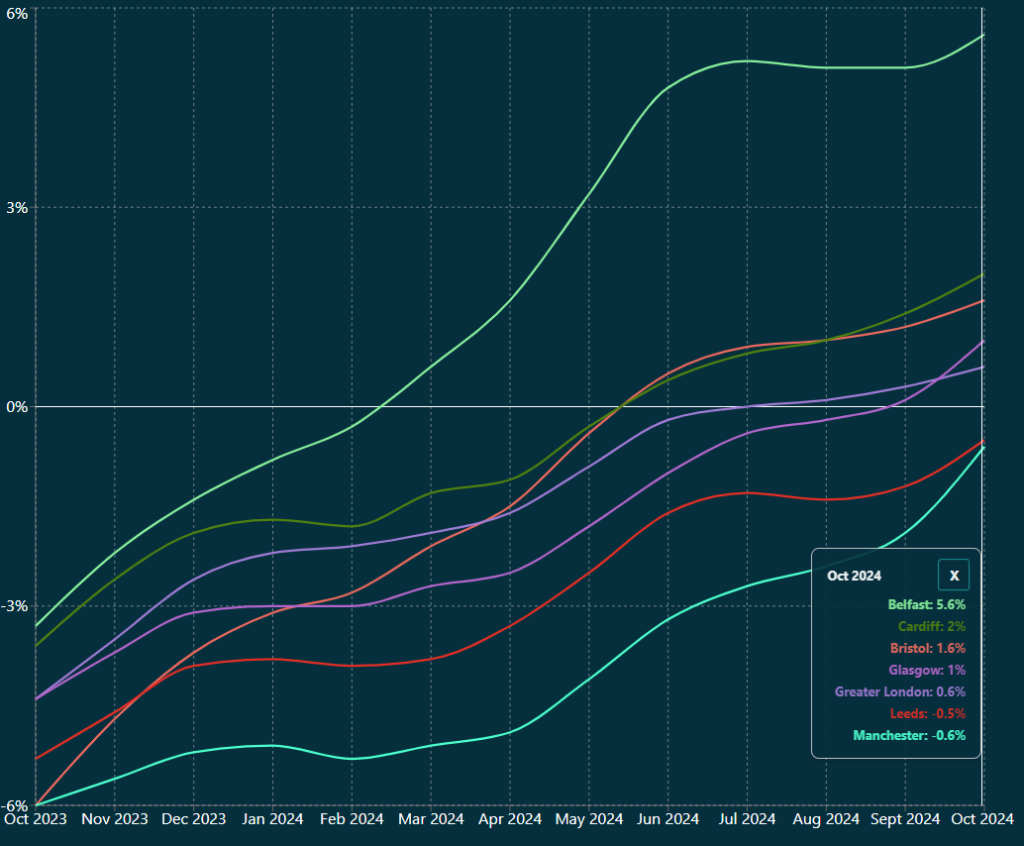
Task: Select Manchester -0.6% in the tooltip
Action: pos(909,736)
